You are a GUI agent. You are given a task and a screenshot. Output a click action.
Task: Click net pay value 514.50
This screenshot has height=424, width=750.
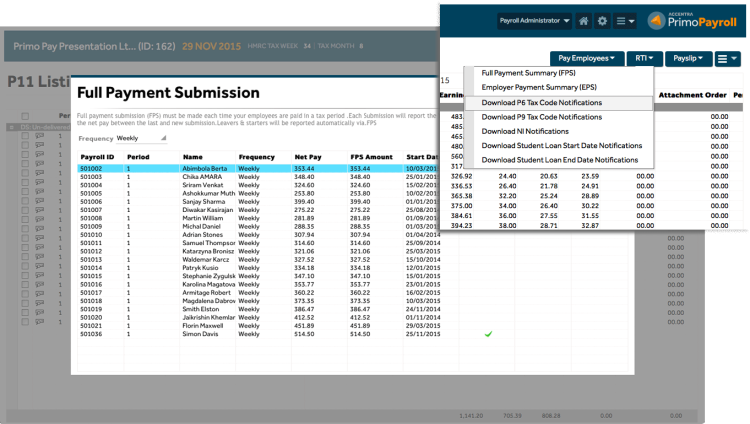tap(304, 334)
